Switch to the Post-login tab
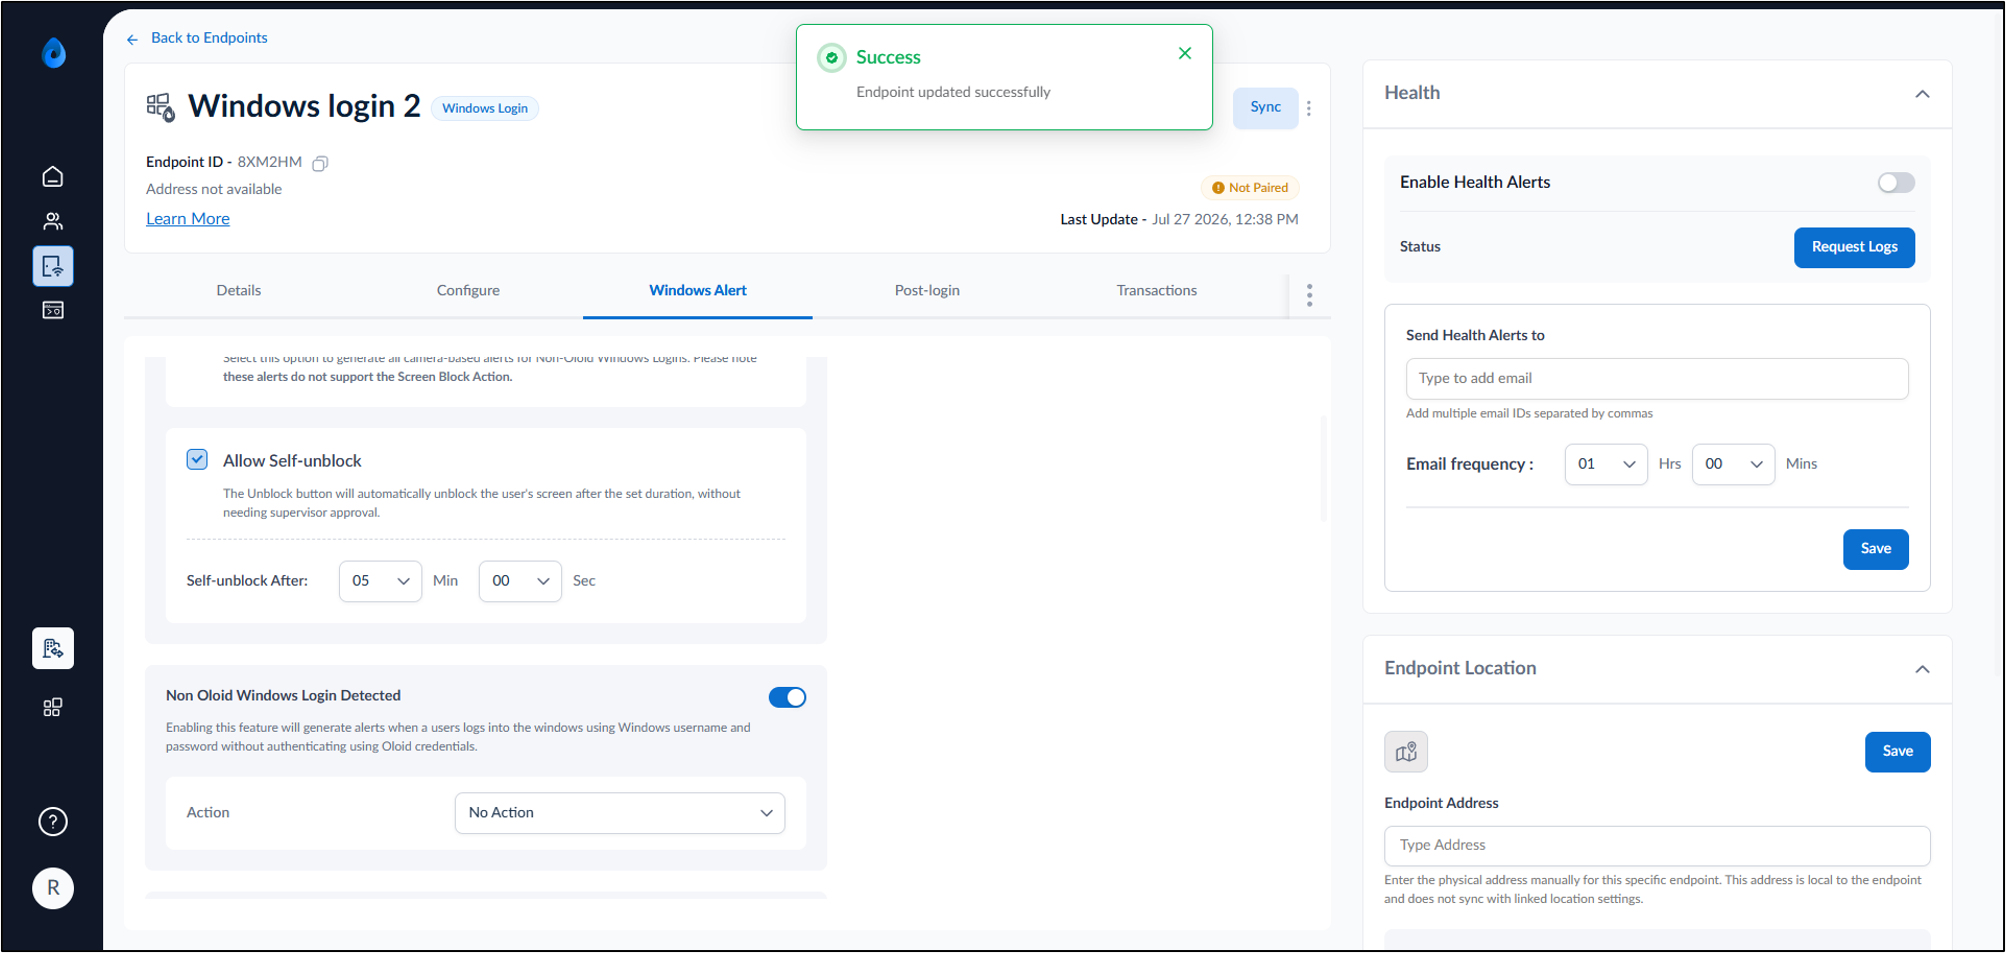The height and width of the screenshot is (953, 2006). coord(927,290)
